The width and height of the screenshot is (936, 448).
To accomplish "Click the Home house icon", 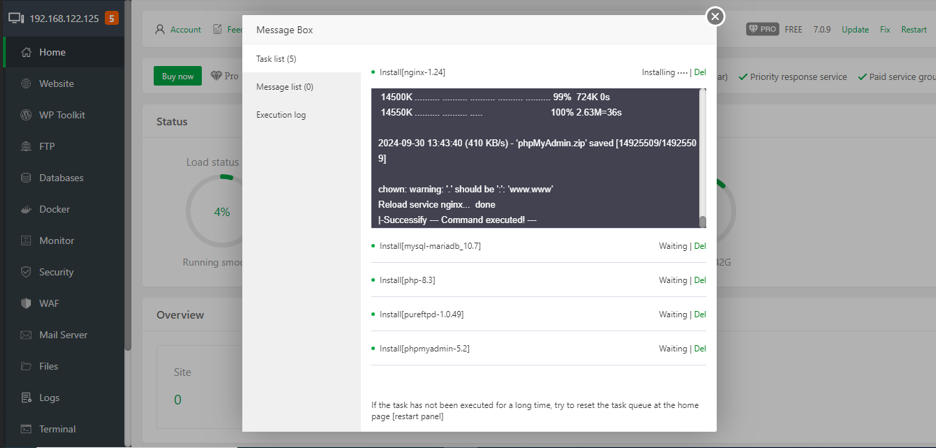I will point(26,52).
